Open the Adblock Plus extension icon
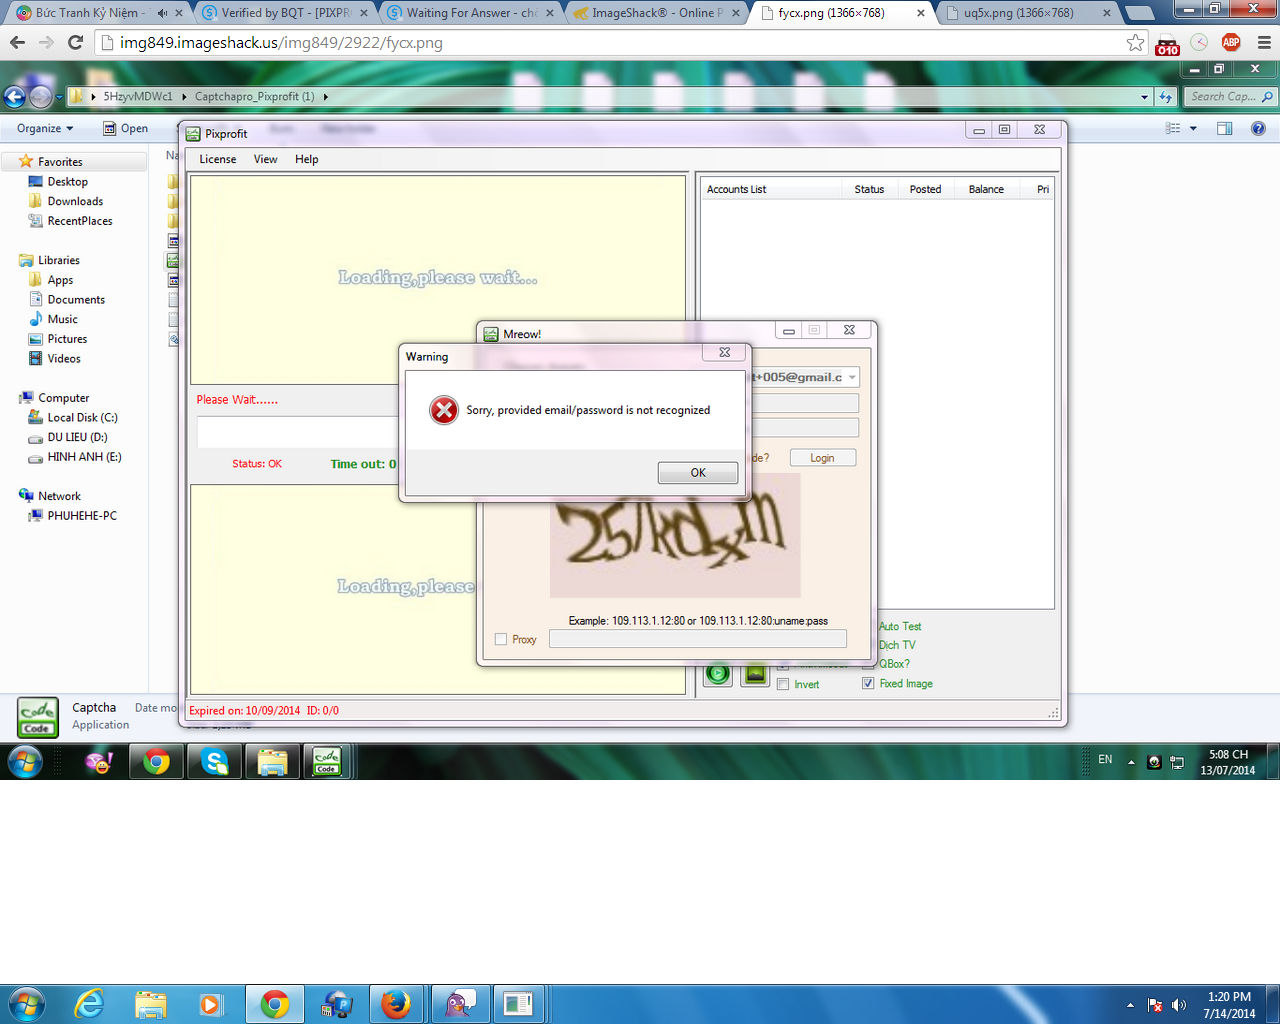Image resolution: width=1280 pixels, height=1024 pixels. (1231, 43)
